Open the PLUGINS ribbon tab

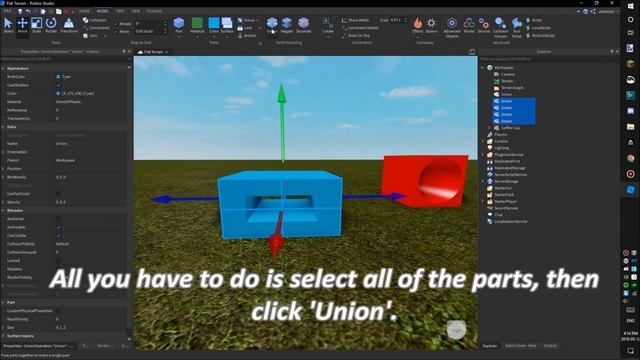154,11
